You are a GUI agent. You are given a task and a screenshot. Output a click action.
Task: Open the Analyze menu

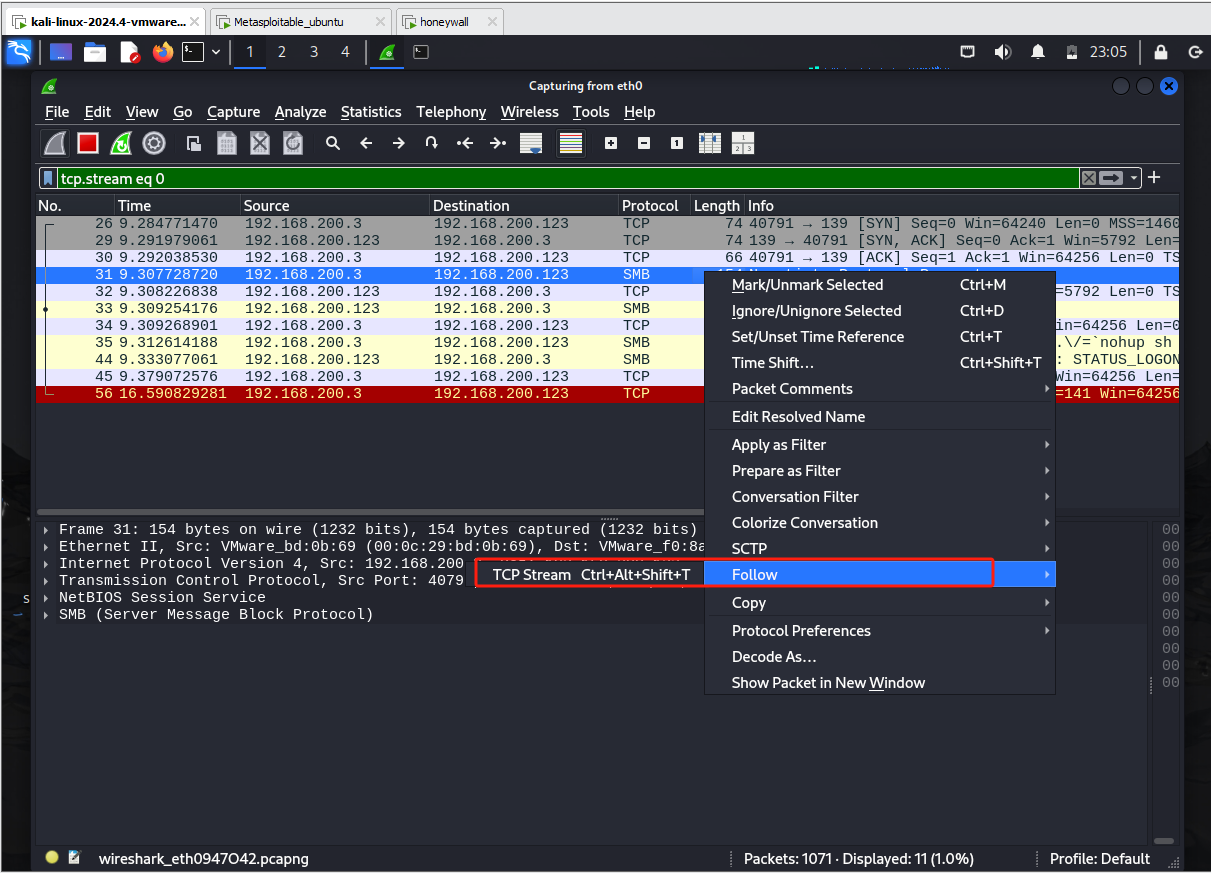(300, 112)
